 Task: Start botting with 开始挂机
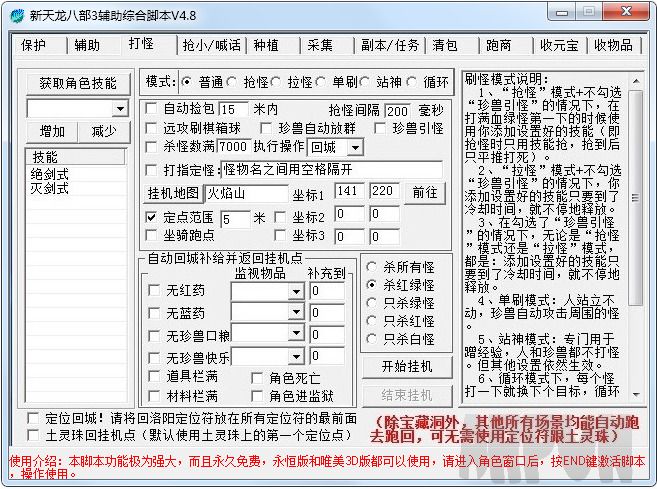tap(407, 367)
